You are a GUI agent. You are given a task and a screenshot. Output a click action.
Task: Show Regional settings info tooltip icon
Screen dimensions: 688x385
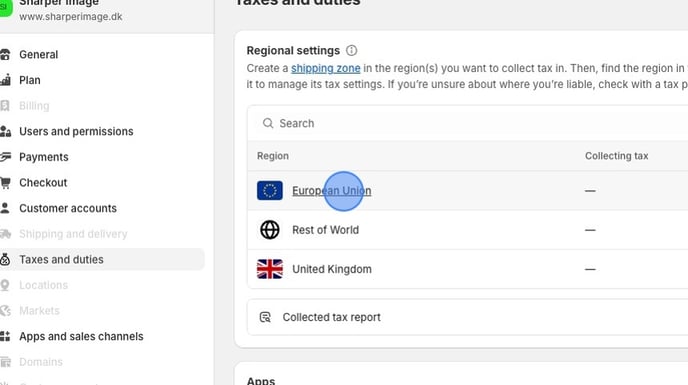[x=351, y=50]
